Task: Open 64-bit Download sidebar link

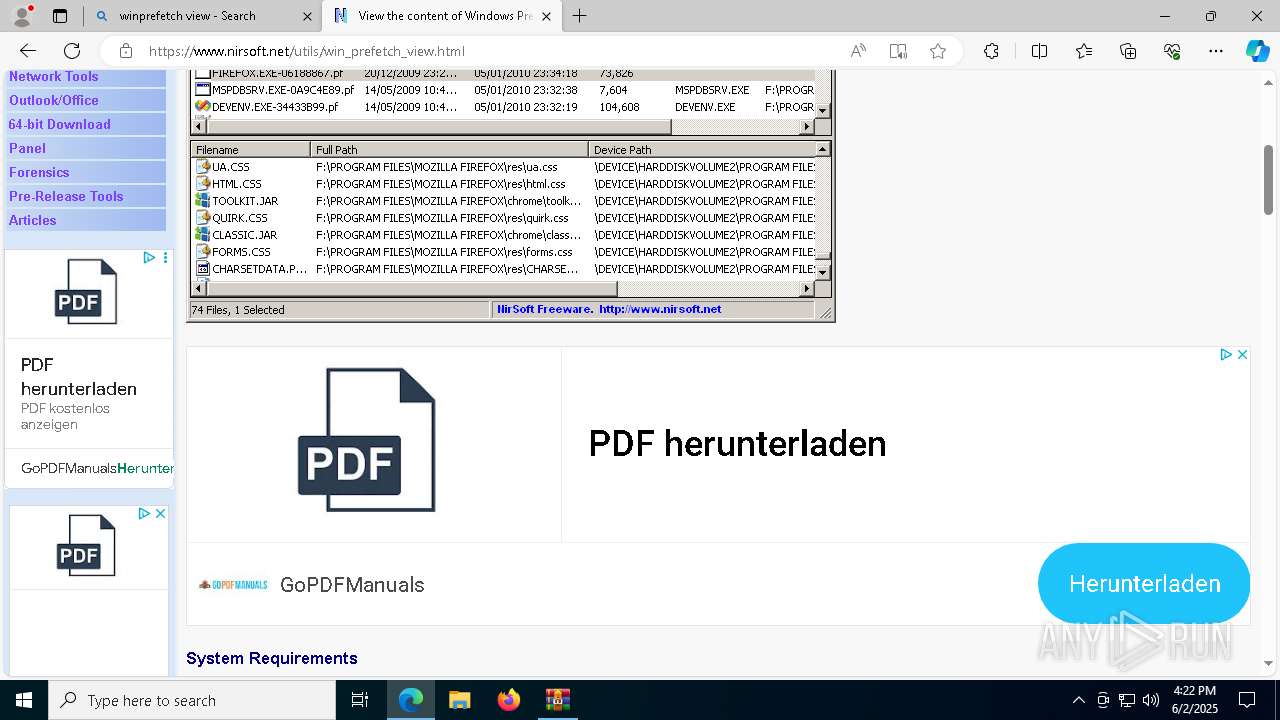Action: 59,124
